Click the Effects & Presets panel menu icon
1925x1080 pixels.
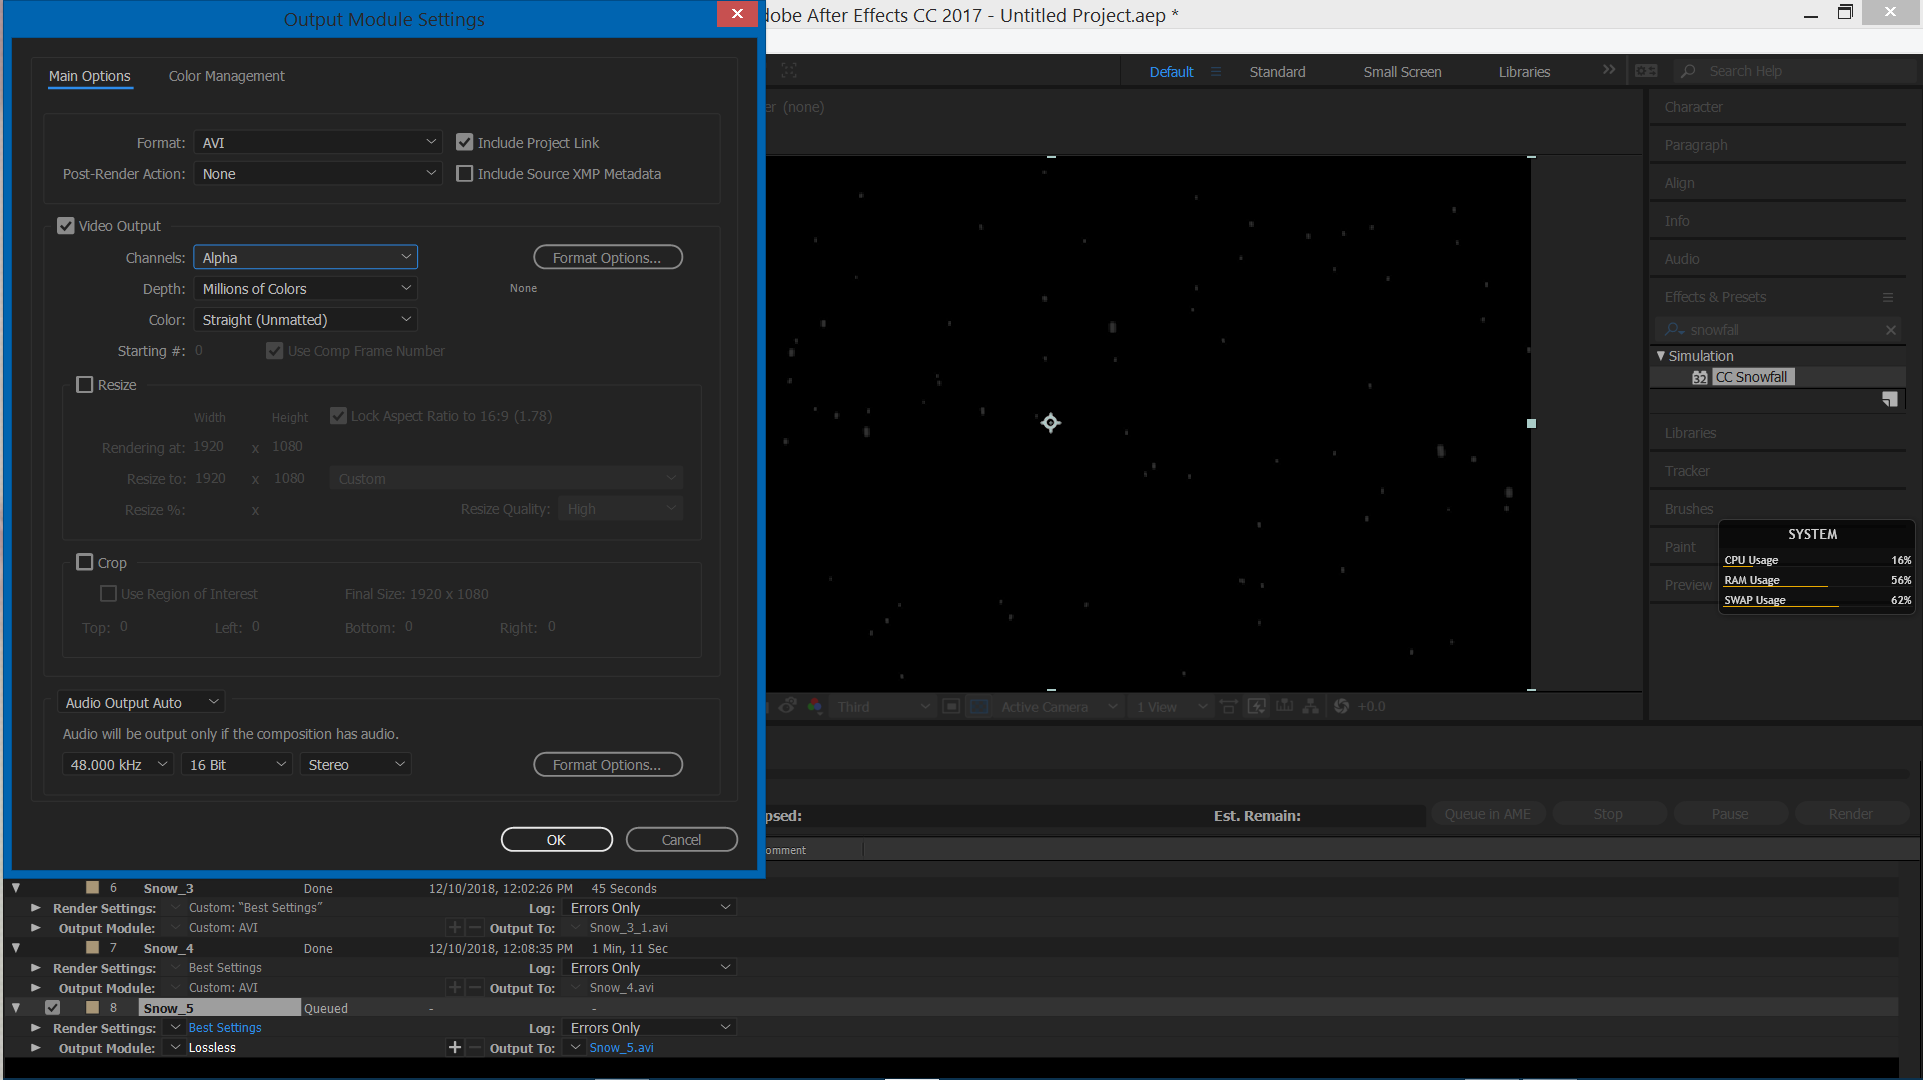click(1888, 297)
